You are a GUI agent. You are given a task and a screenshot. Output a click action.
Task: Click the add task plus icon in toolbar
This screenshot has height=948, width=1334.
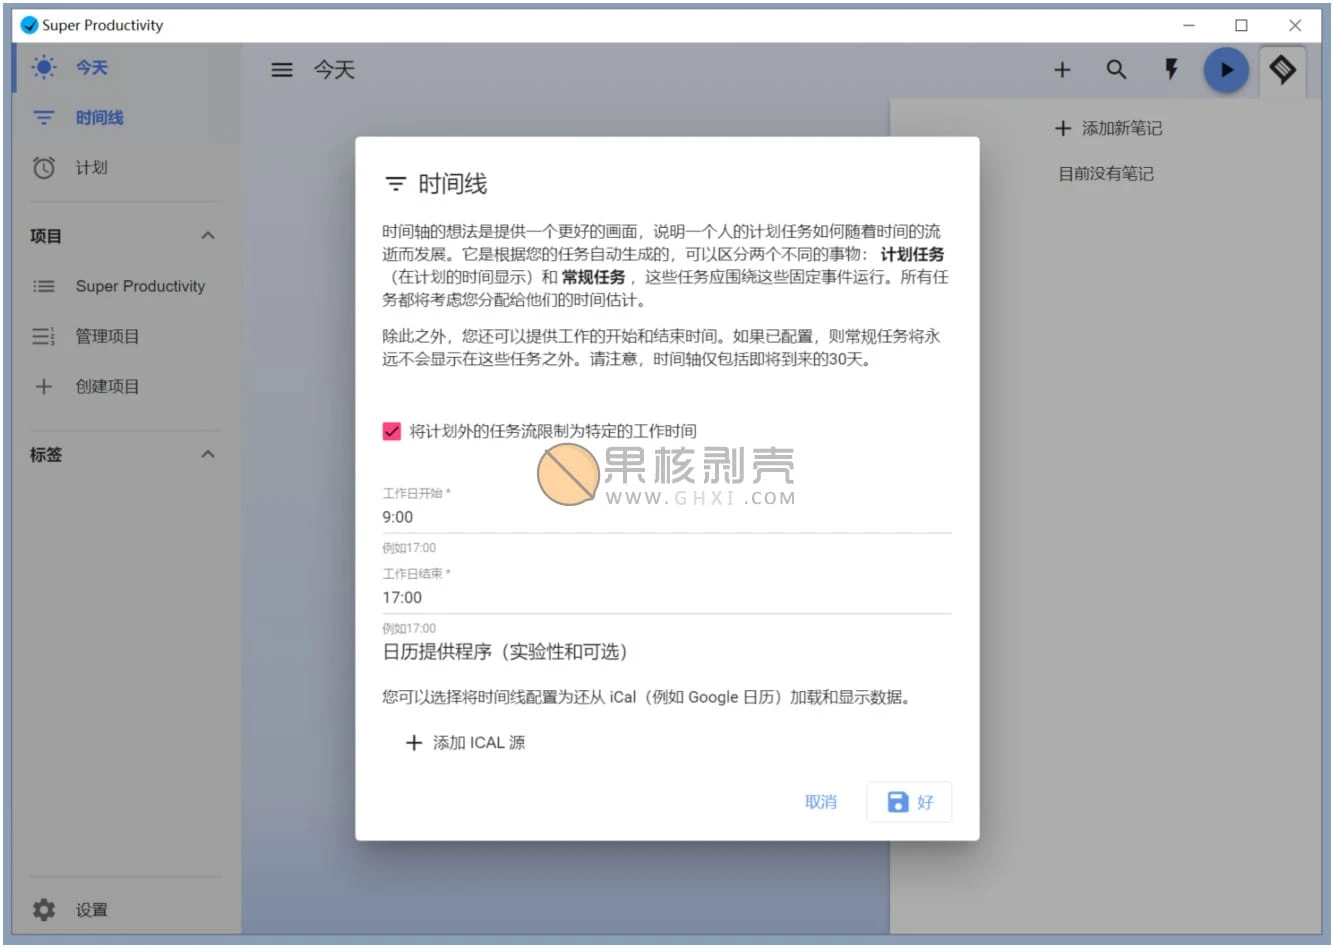point(1062,70)
